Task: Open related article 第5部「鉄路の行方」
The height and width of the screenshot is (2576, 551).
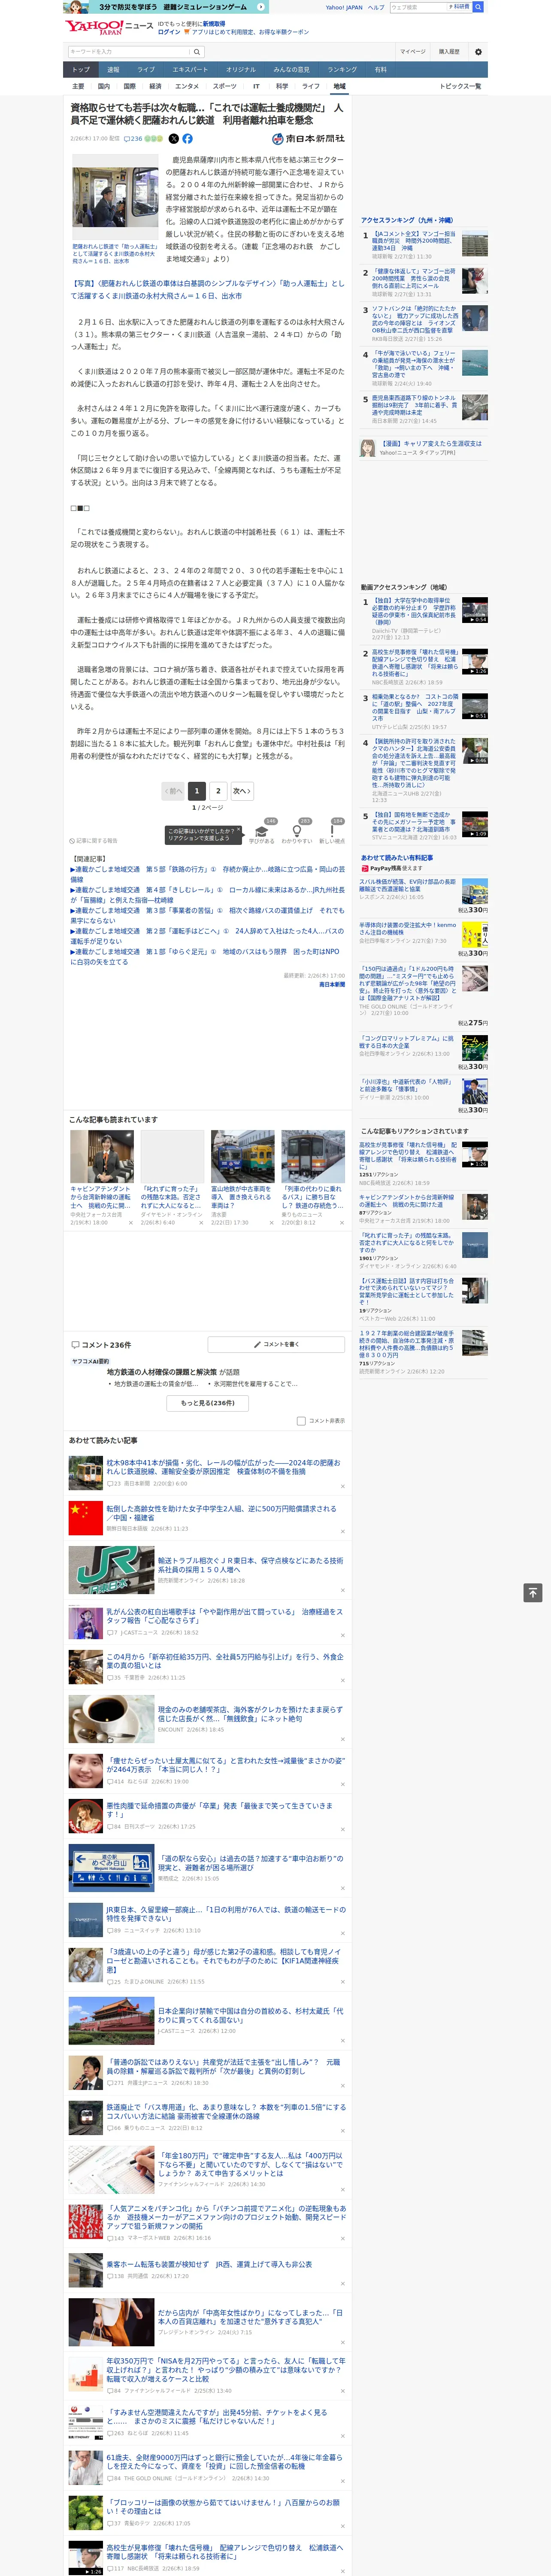Action: 208,874
